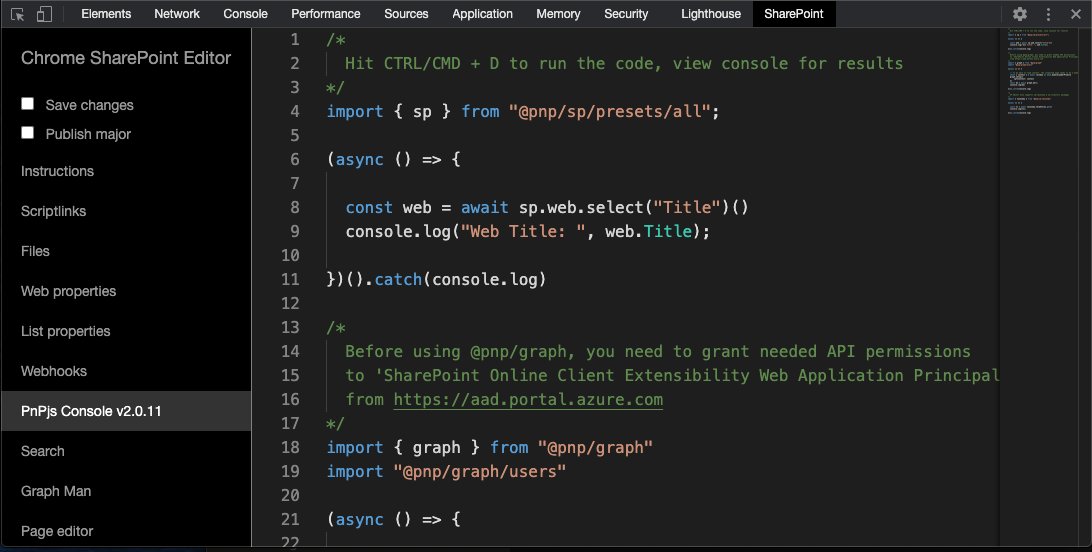Select the SharePoint tab
The height and width of the screenshot is (552, 1092).
pyautogui.click(x=793, y=14)
